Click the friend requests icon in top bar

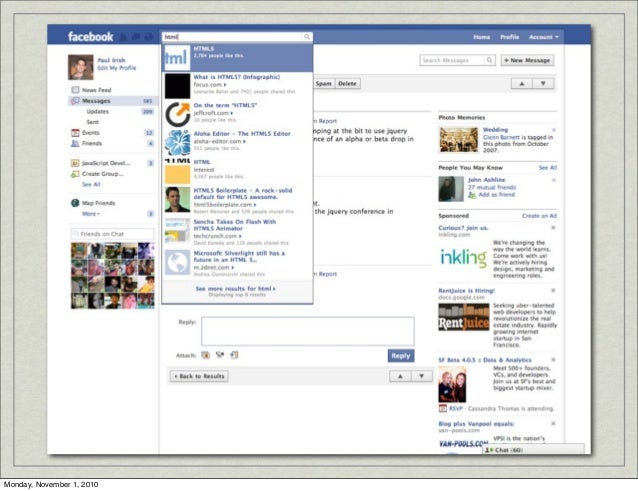124,37
